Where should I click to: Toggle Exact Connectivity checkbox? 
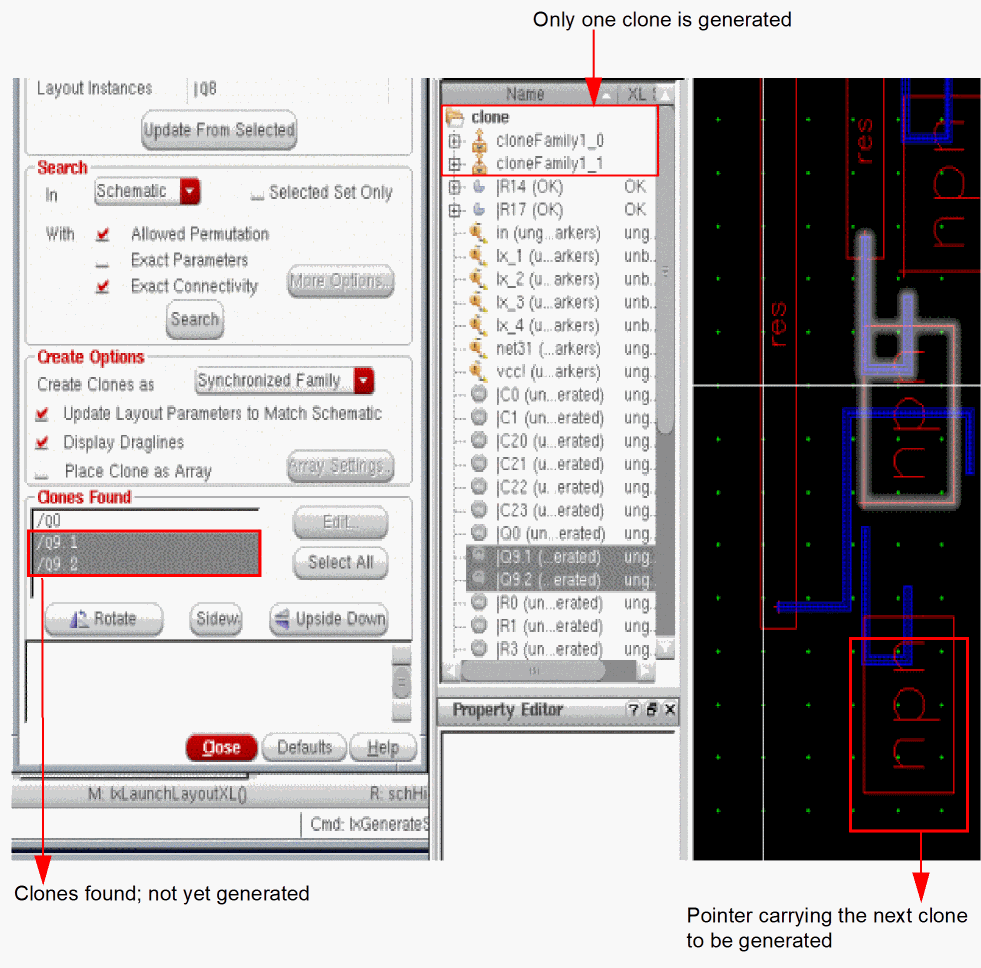(x=103, y=287)
